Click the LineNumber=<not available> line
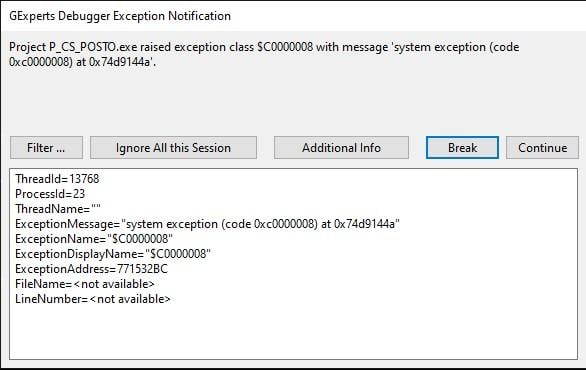 click(x=93, y=299)
